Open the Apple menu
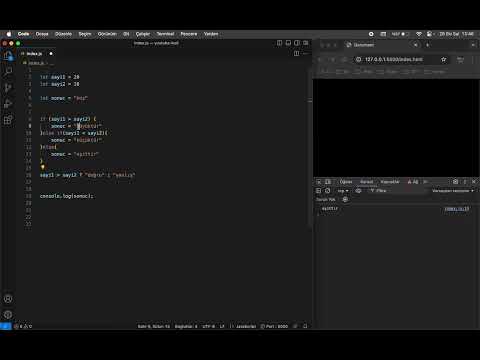Screen dimensions: 480x360 [x=9, y=34]
